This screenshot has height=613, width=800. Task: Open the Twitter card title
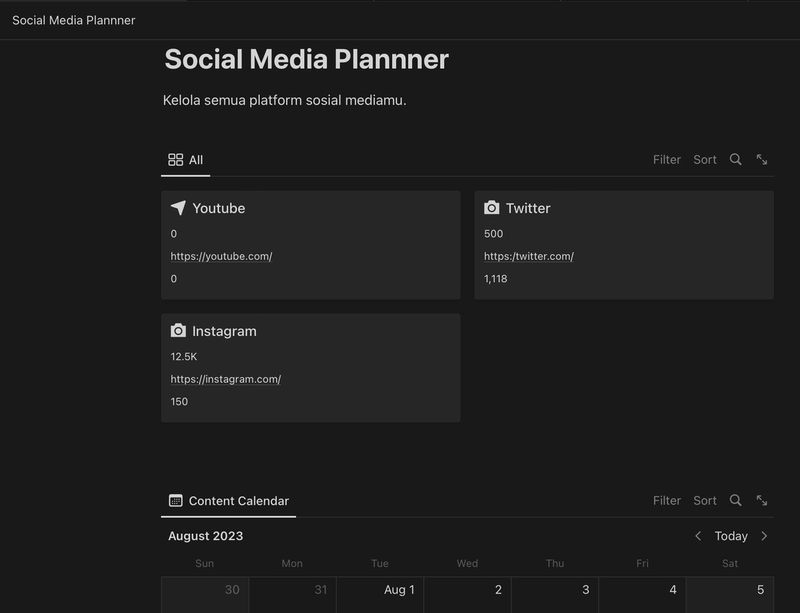click(528, 208)
